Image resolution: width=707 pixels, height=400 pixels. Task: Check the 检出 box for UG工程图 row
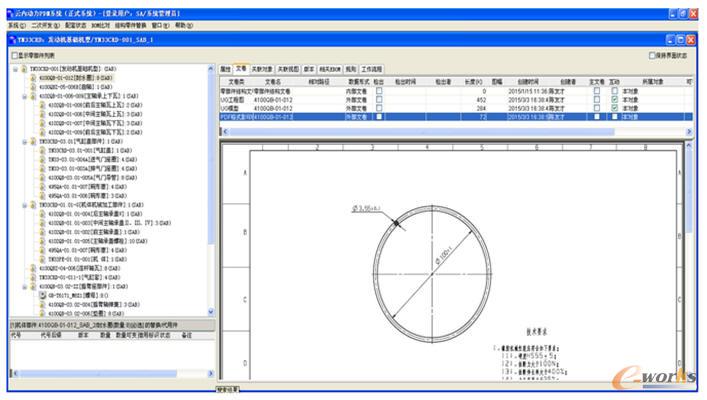point(379,99)
